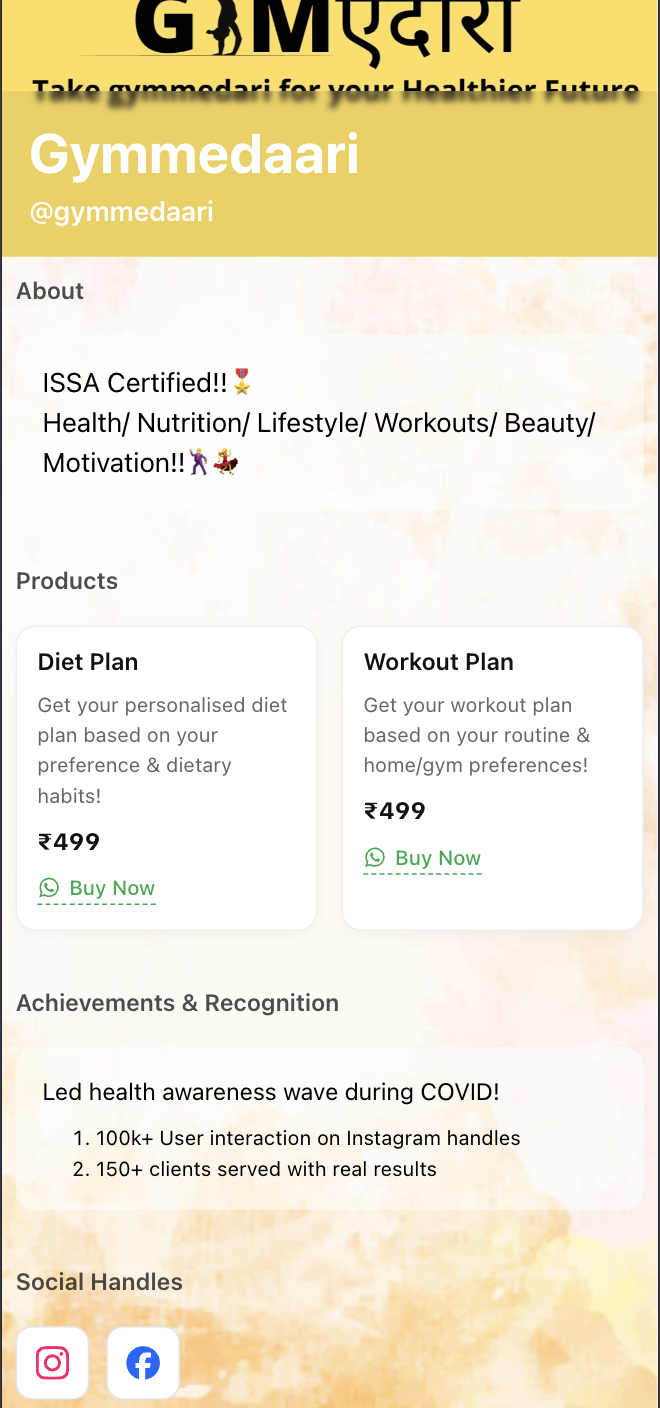Click the Products section heading

(x=67, y=581)
